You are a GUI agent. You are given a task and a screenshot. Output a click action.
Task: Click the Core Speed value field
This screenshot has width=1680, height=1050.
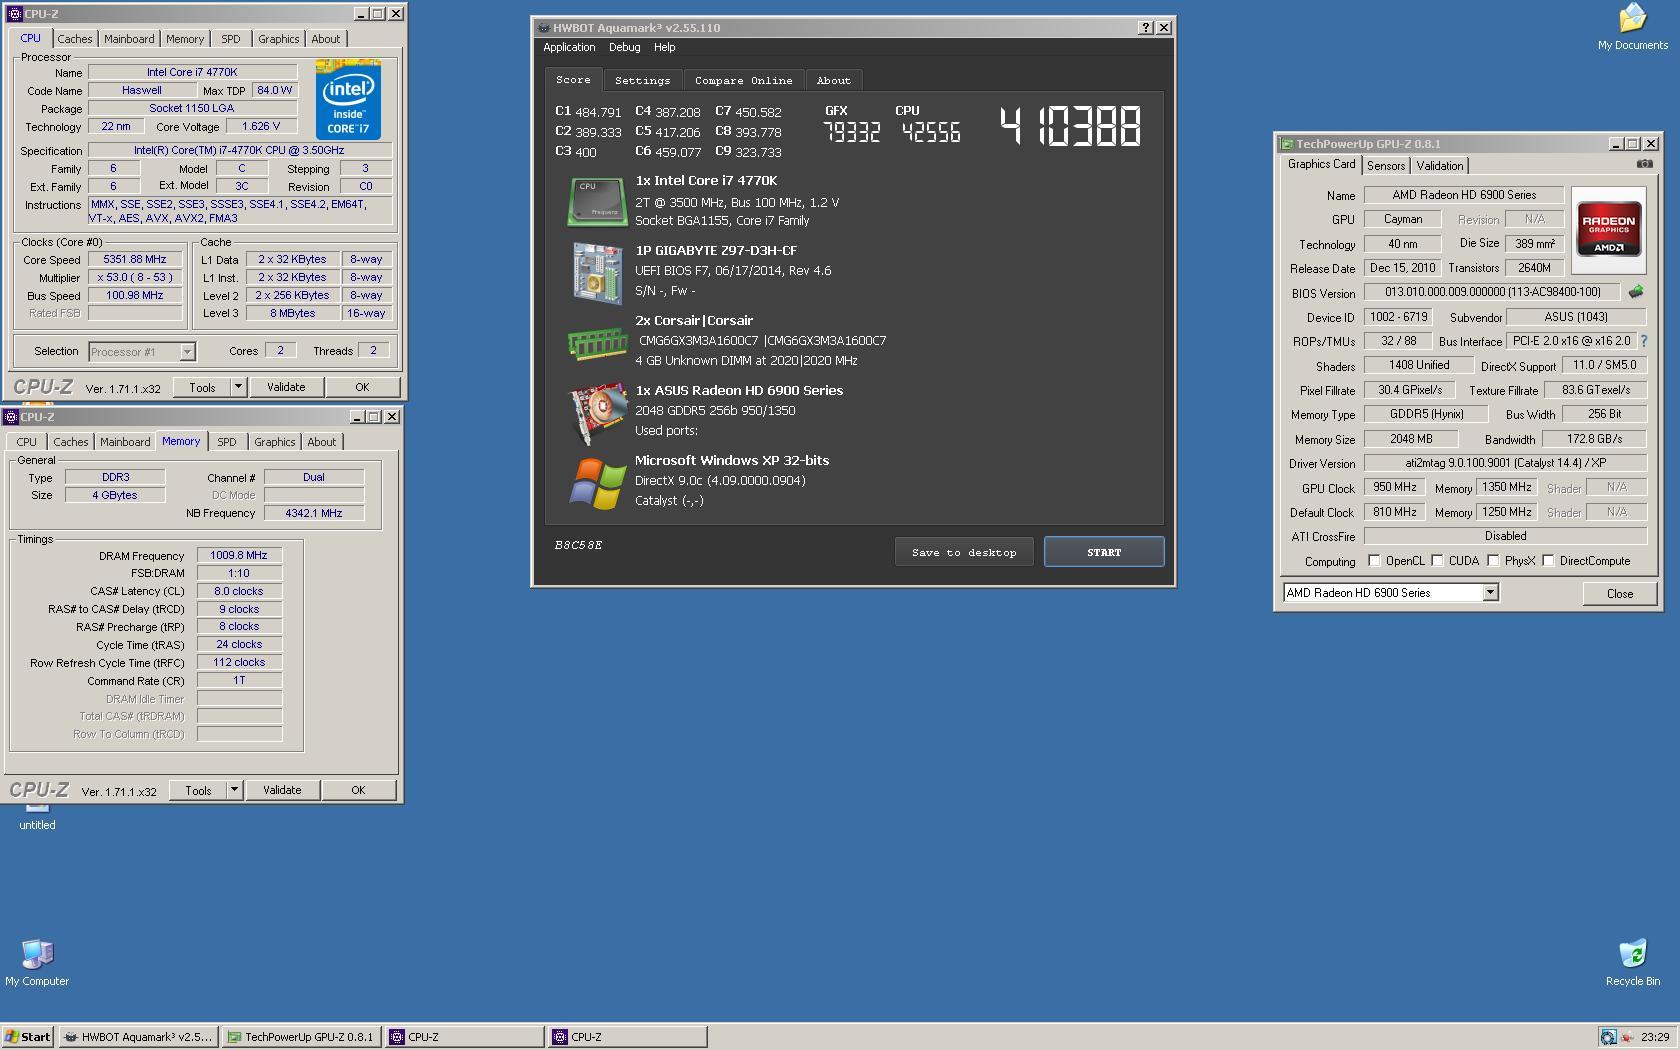[x=135, y=259]
